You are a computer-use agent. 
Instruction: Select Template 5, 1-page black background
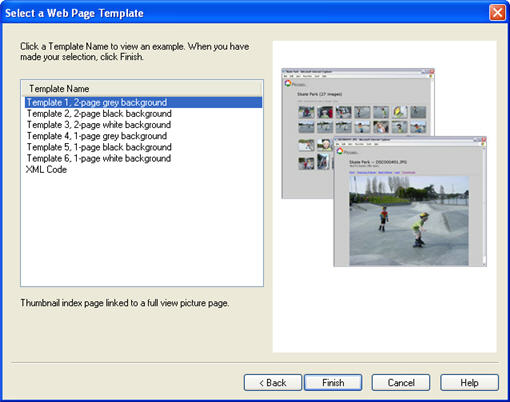coord(99,147)
